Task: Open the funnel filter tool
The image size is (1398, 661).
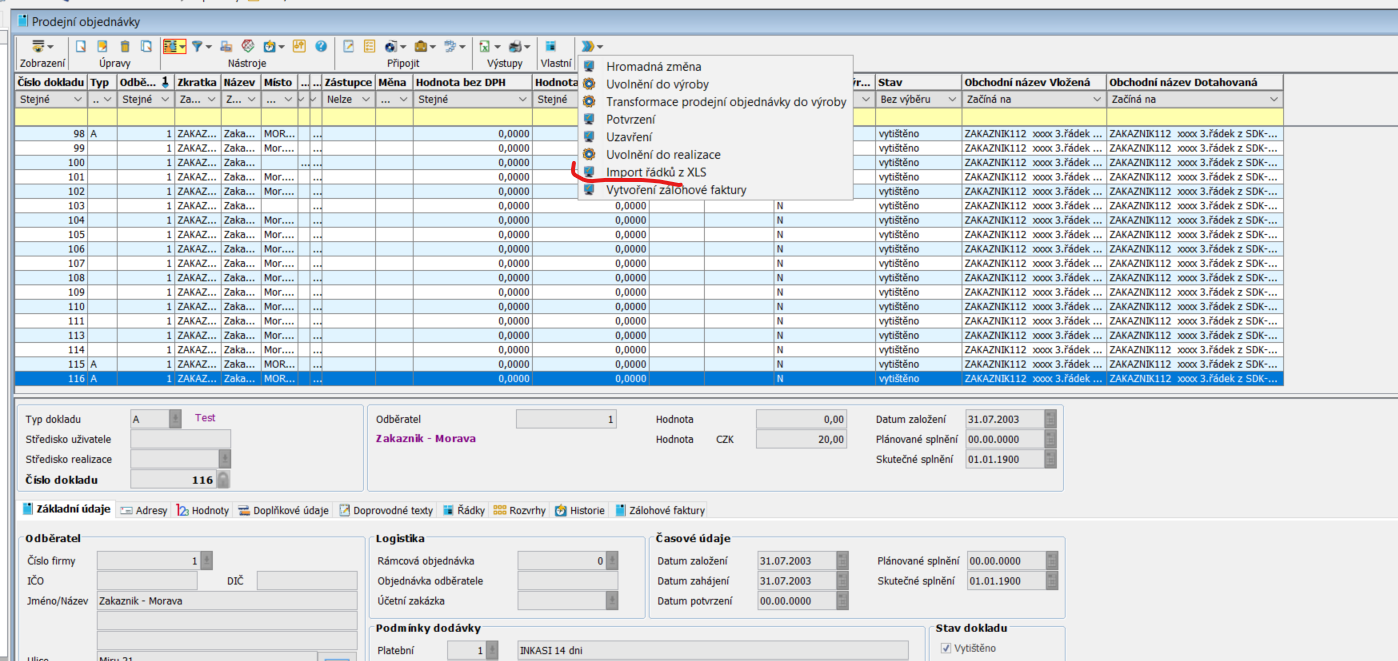Action: [x=197, y=46]
